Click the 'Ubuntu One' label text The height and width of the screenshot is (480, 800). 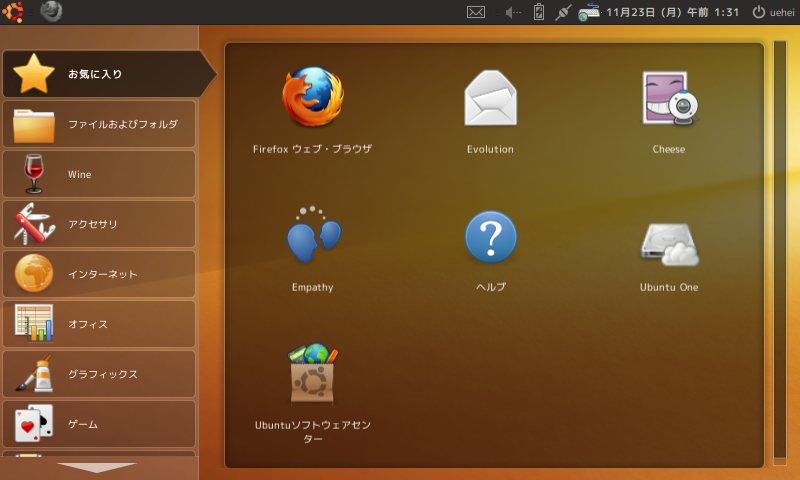click(x=669, y=287)
